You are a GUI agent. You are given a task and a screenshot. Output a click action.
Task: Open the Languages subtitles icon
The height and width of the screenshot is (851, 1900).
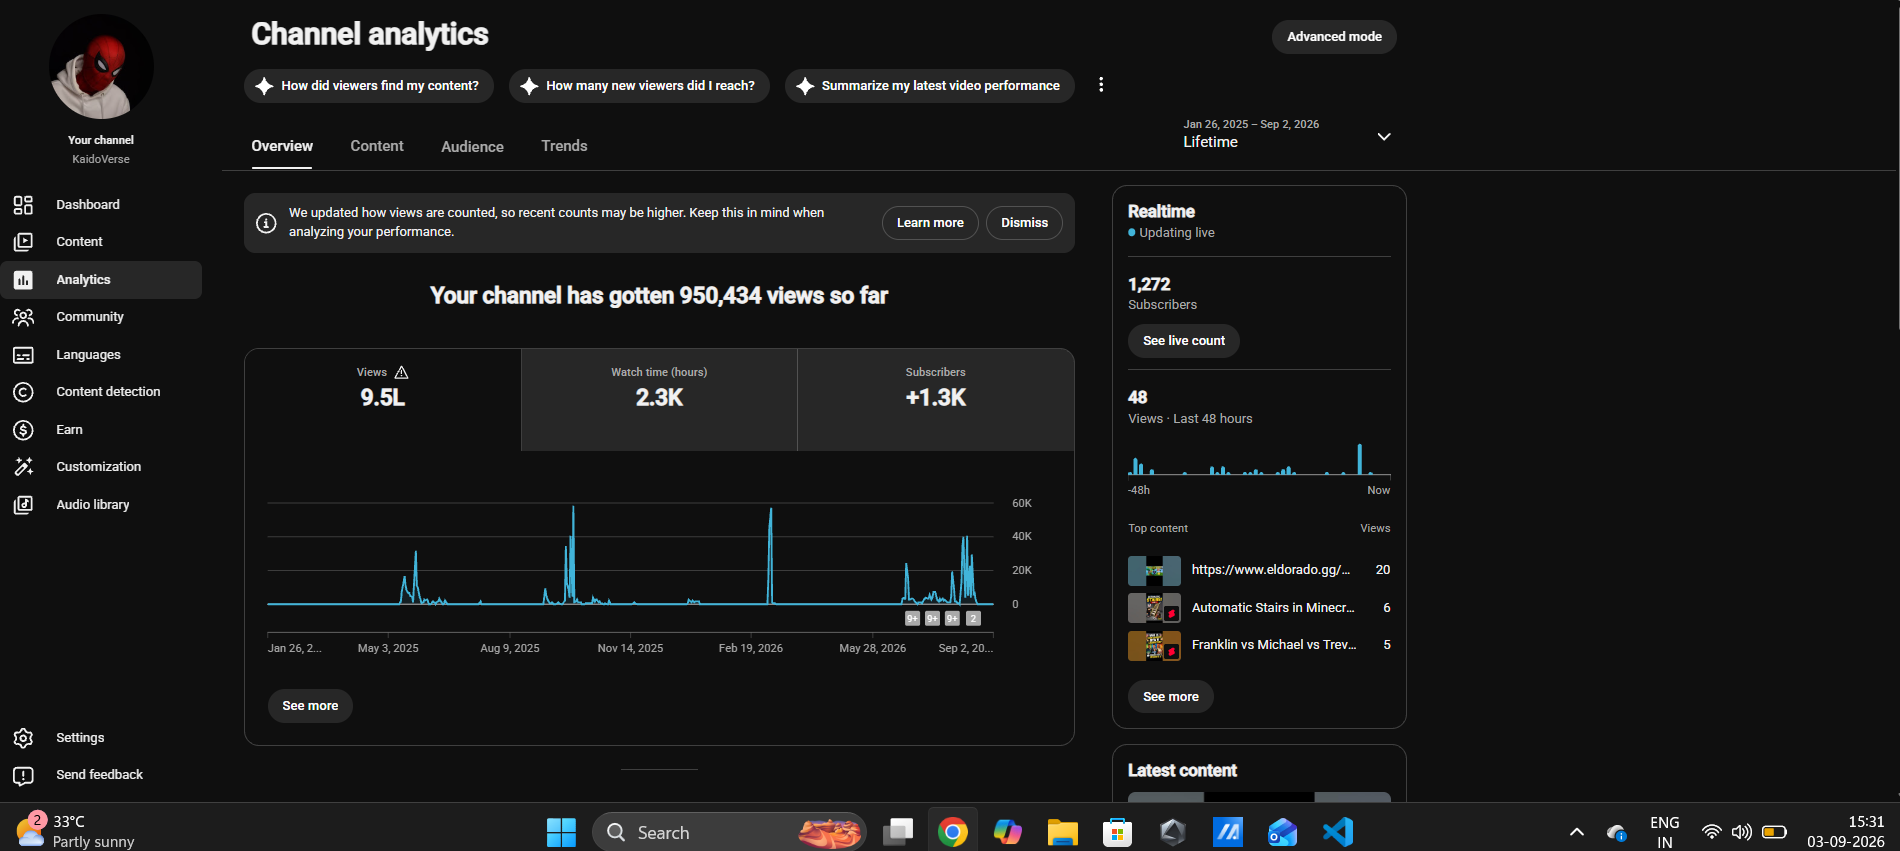(x=23, y=355)
